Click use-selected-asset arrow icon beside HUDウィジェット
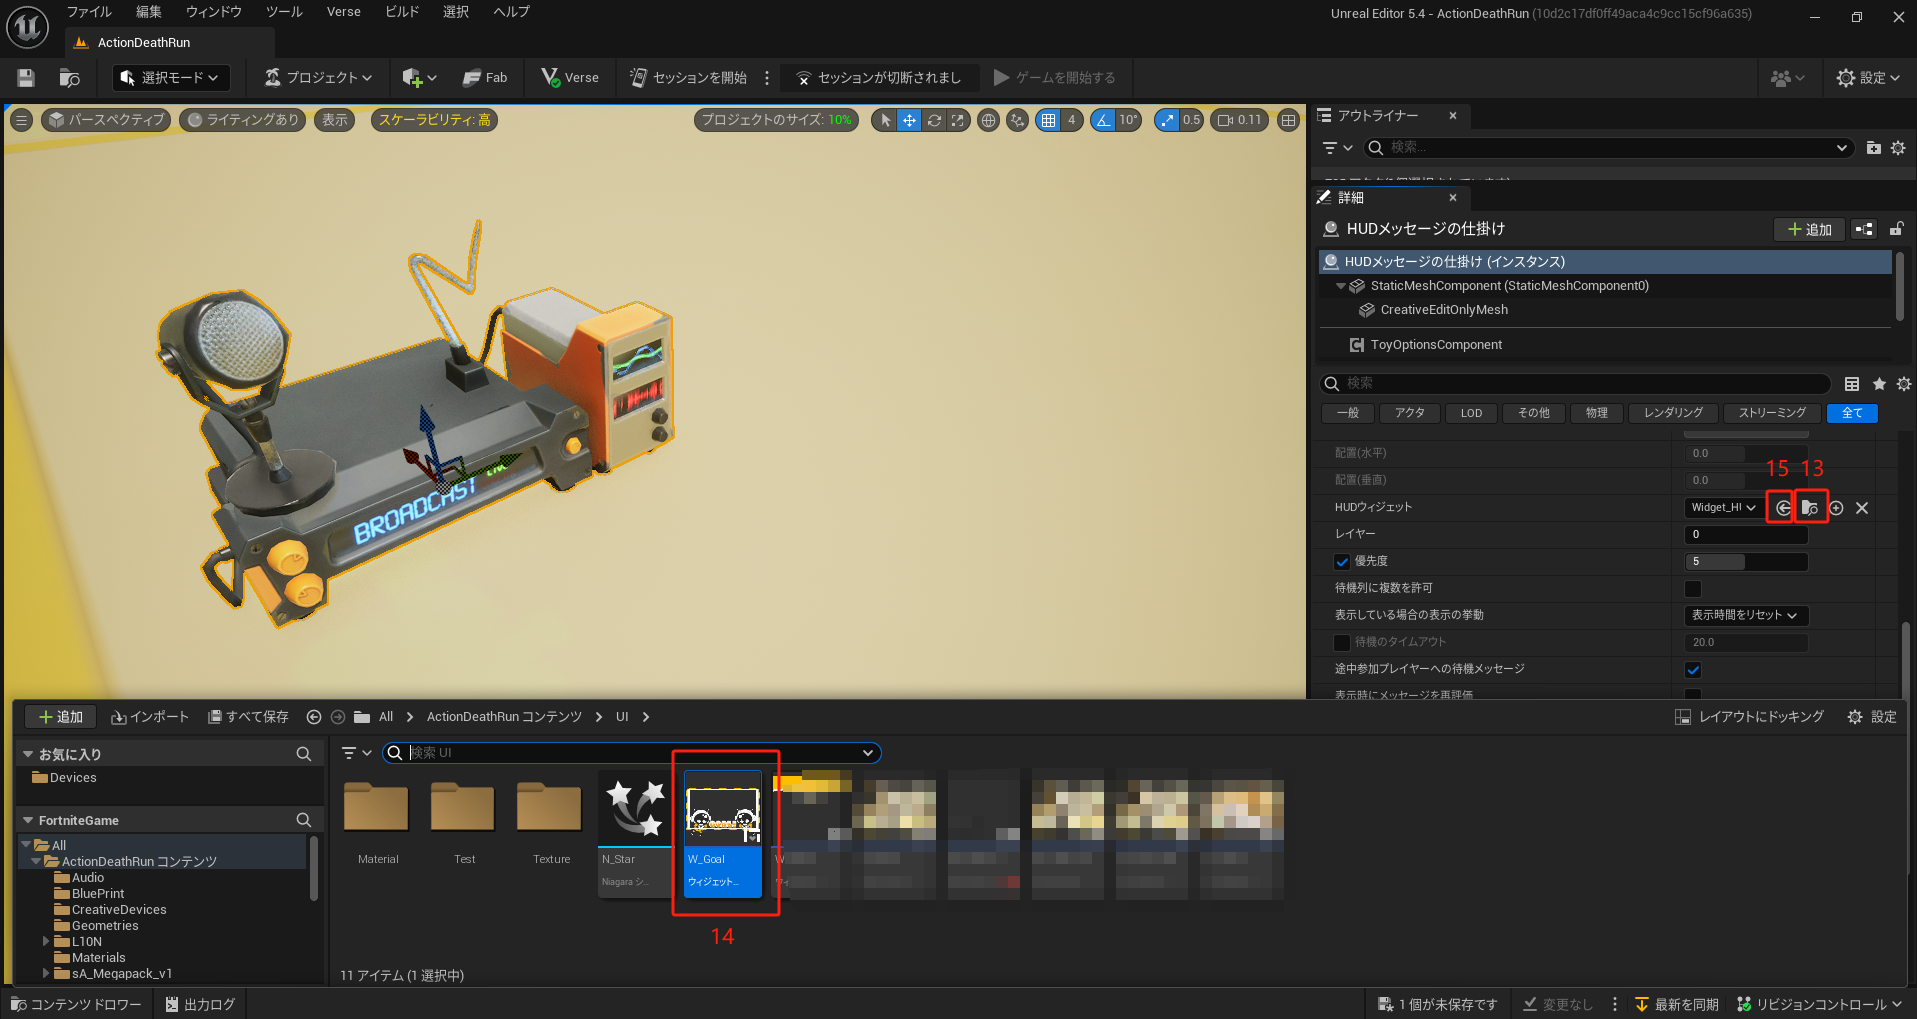The image size is (1917, 1019). (x=1783, y=508)
